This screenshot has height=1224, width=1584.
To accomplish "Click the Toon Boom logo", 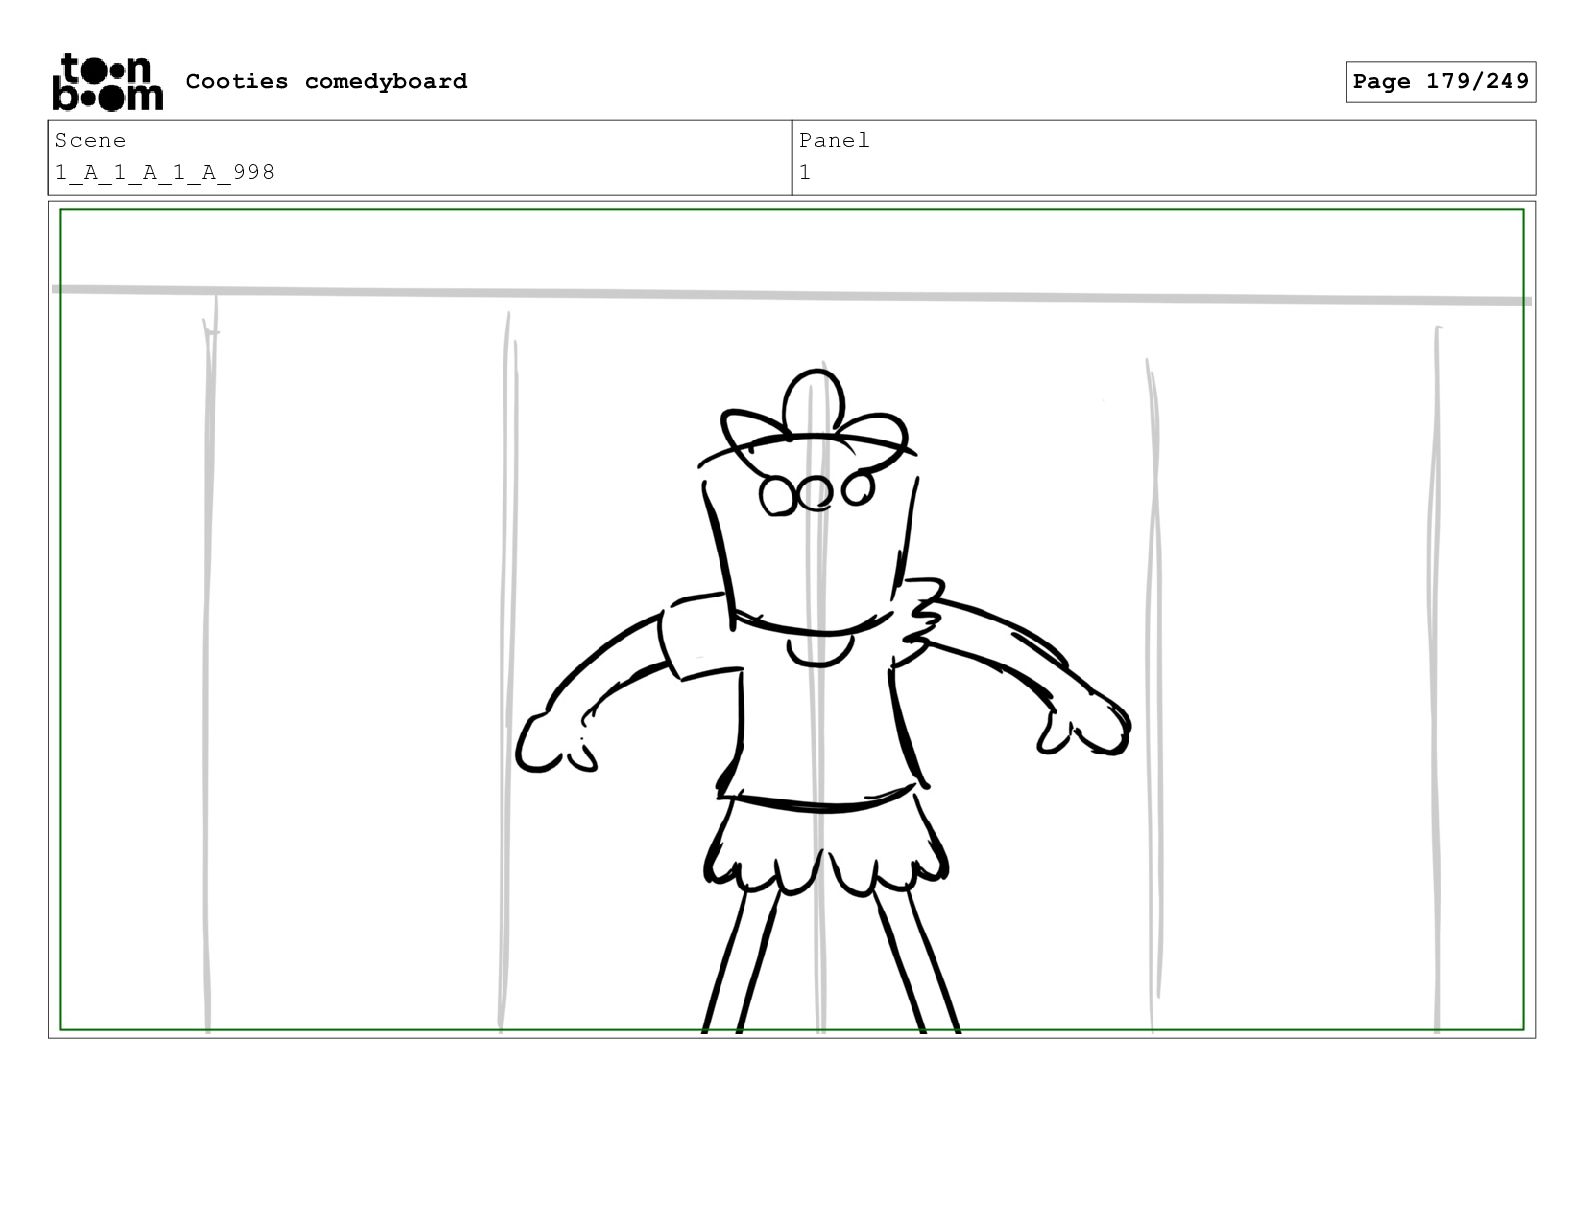I will tap(107, 82).
